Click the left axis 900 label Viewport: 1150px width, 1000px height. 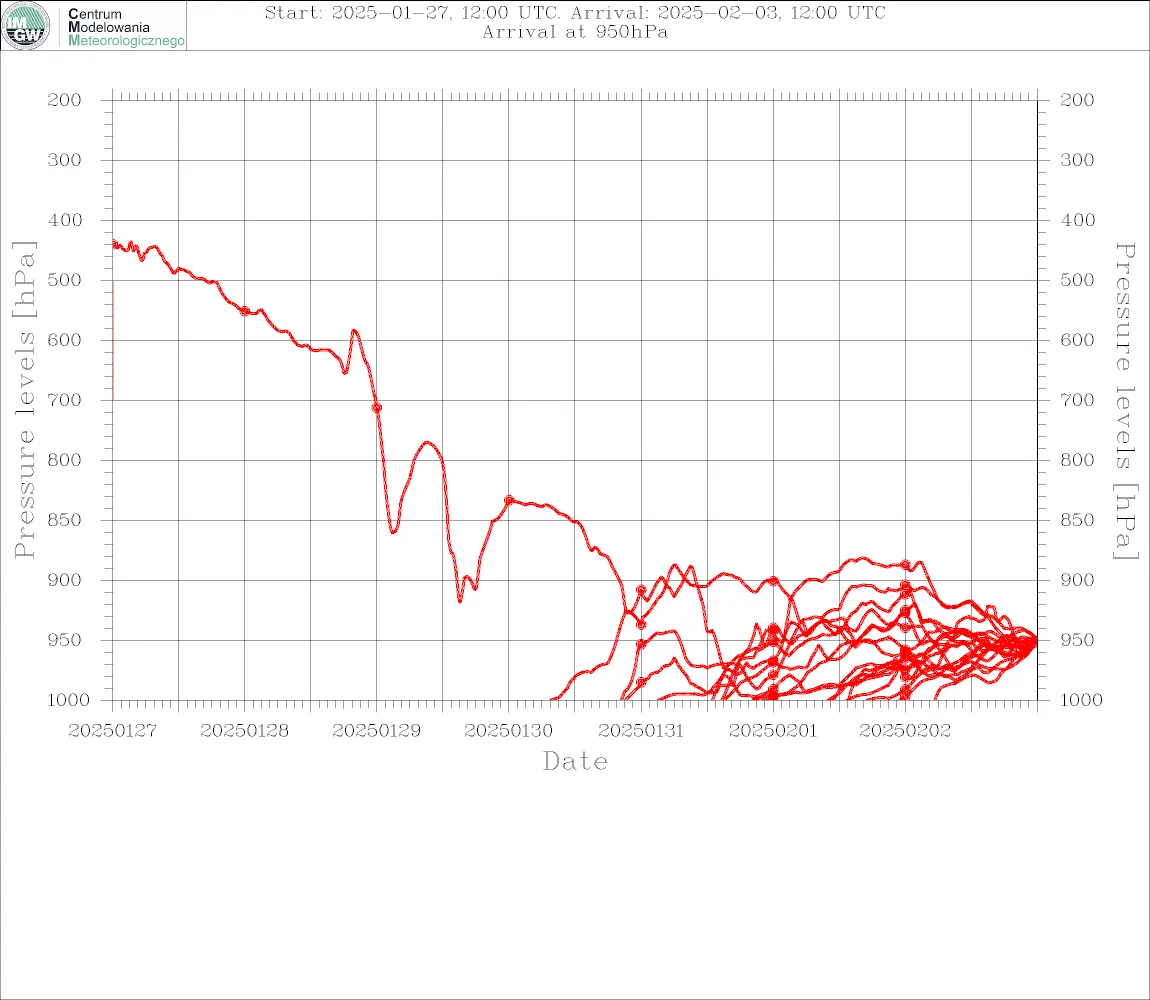[x=65, y=580]
